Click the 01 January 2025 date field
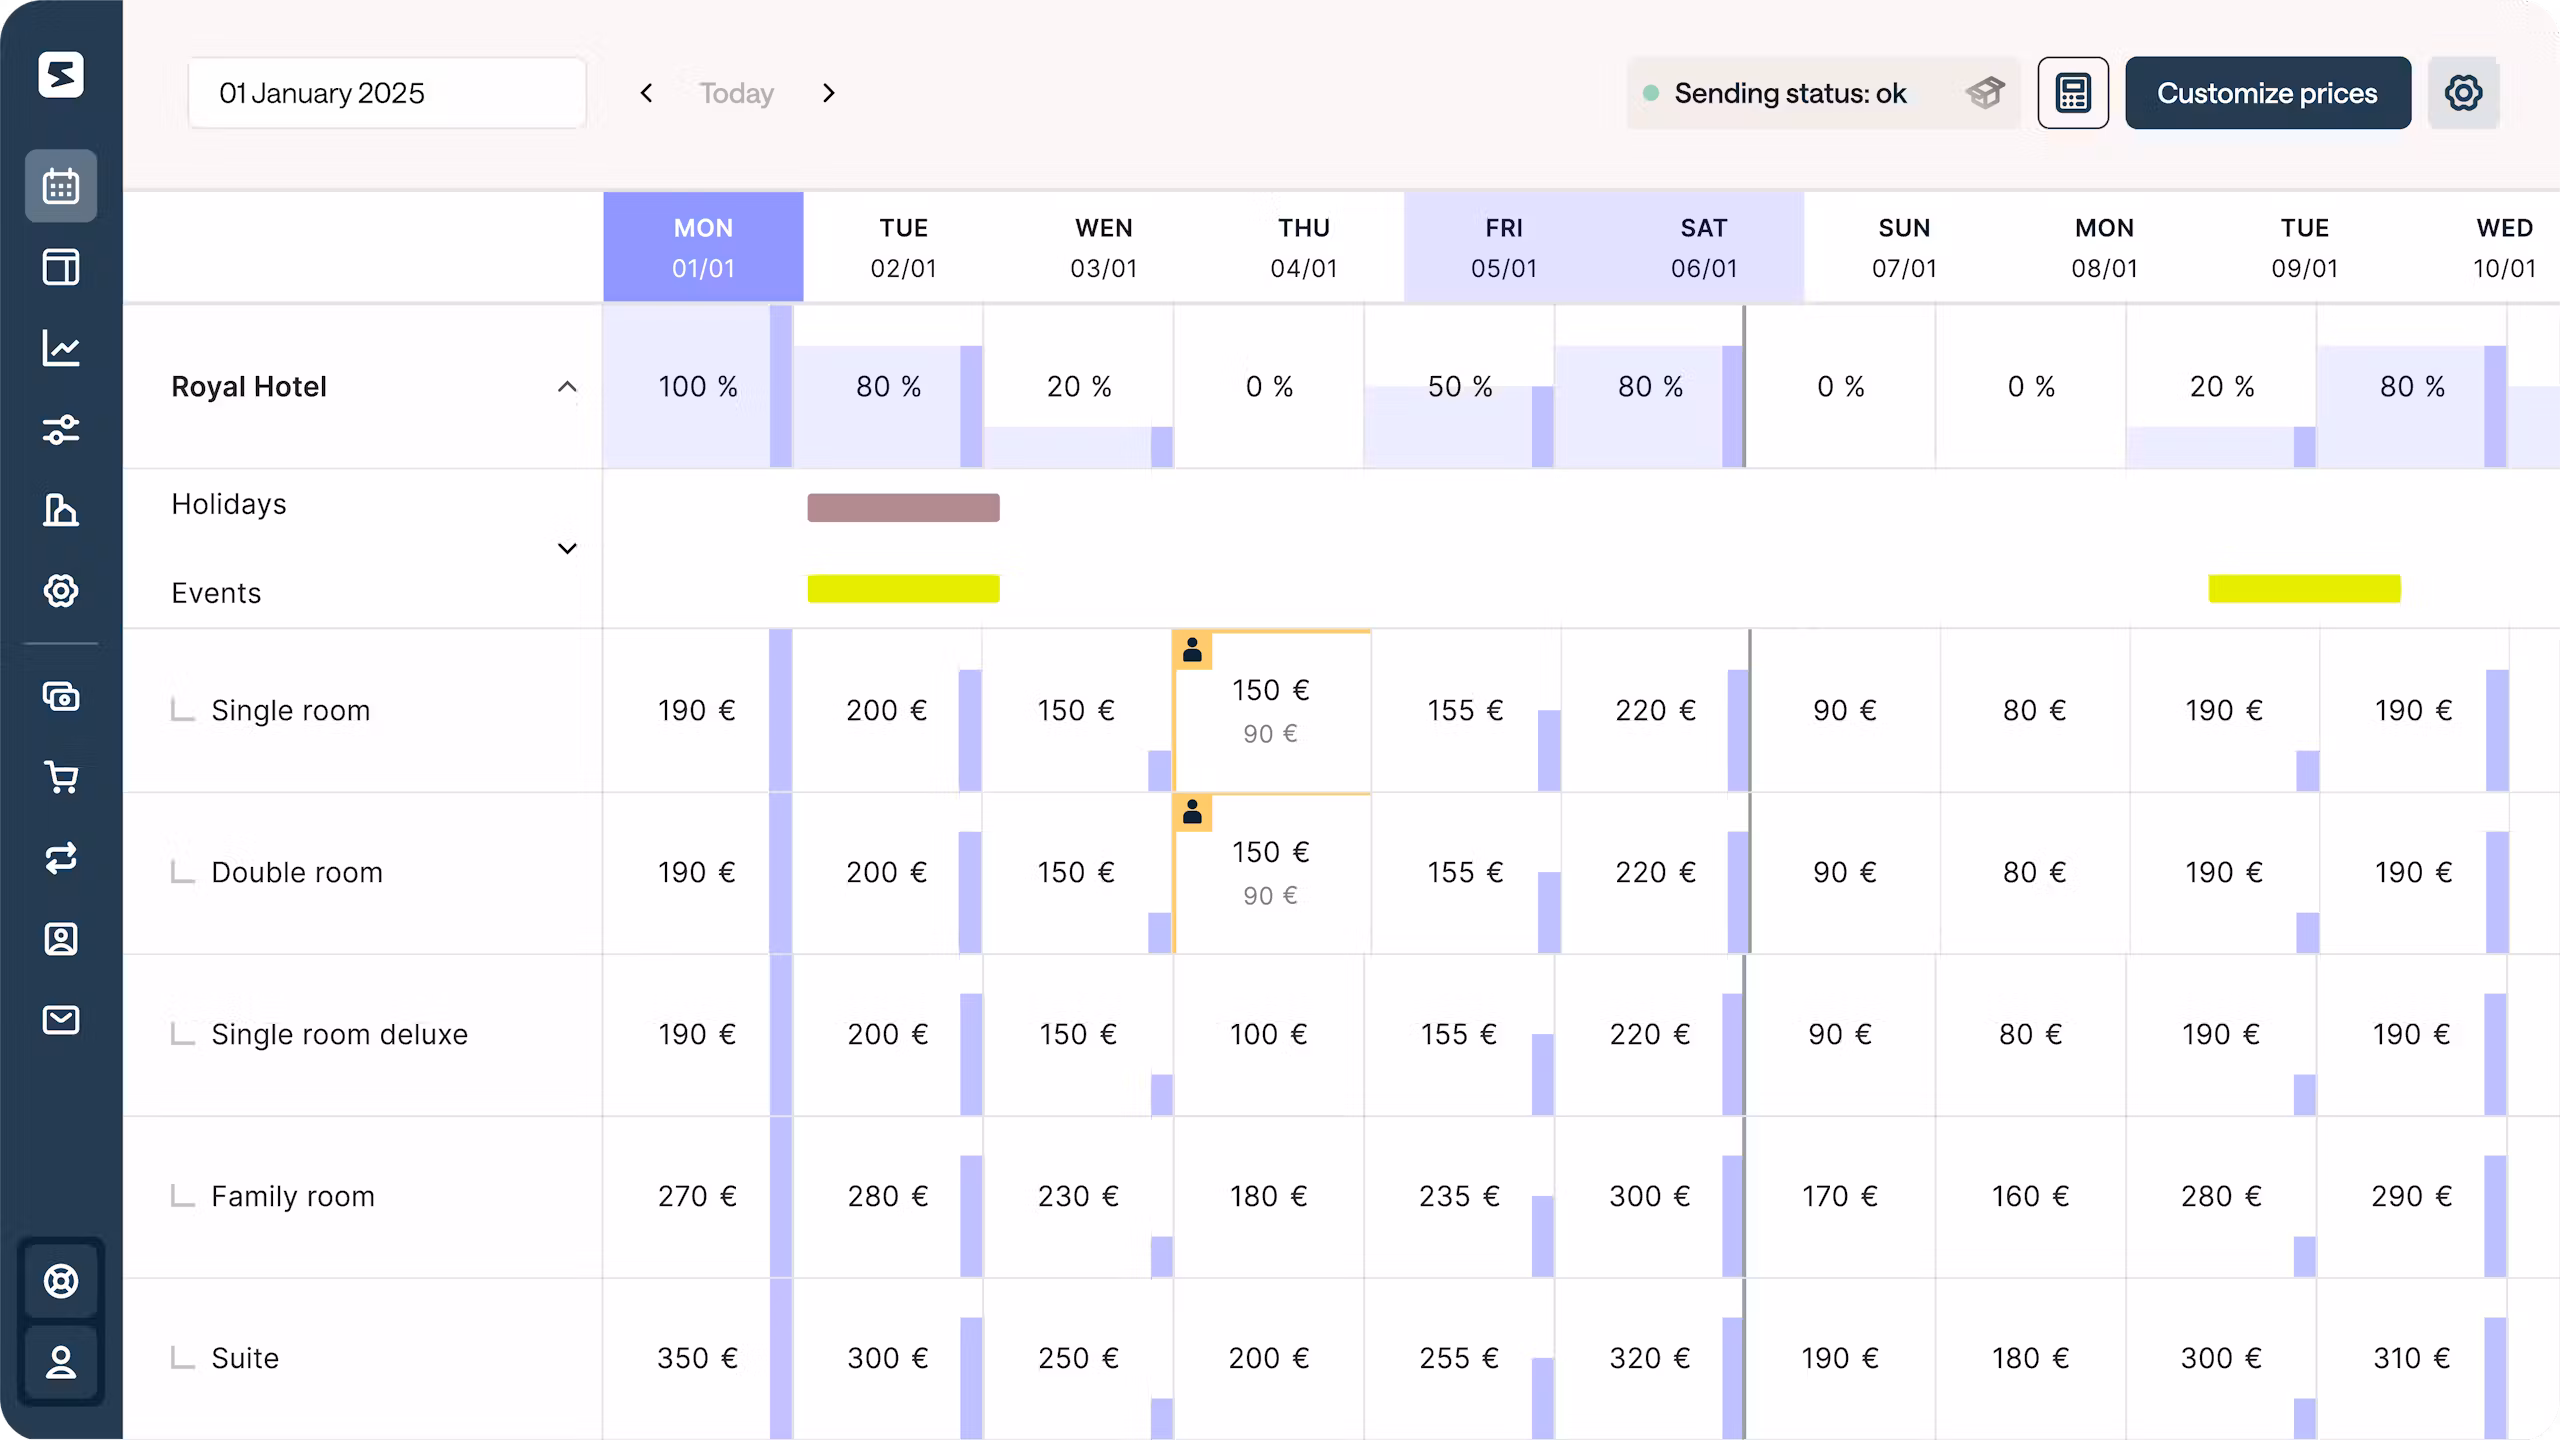The image size is (2560, 1440). [387, 93]
